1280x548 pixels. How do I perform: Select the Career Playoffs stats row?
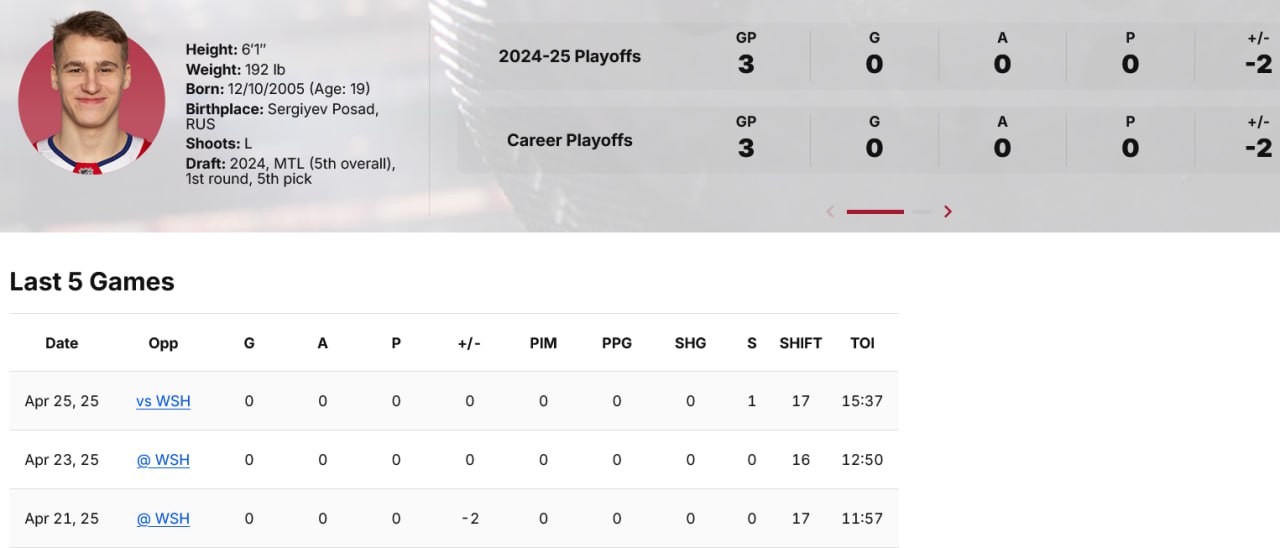tap(868, 140)
